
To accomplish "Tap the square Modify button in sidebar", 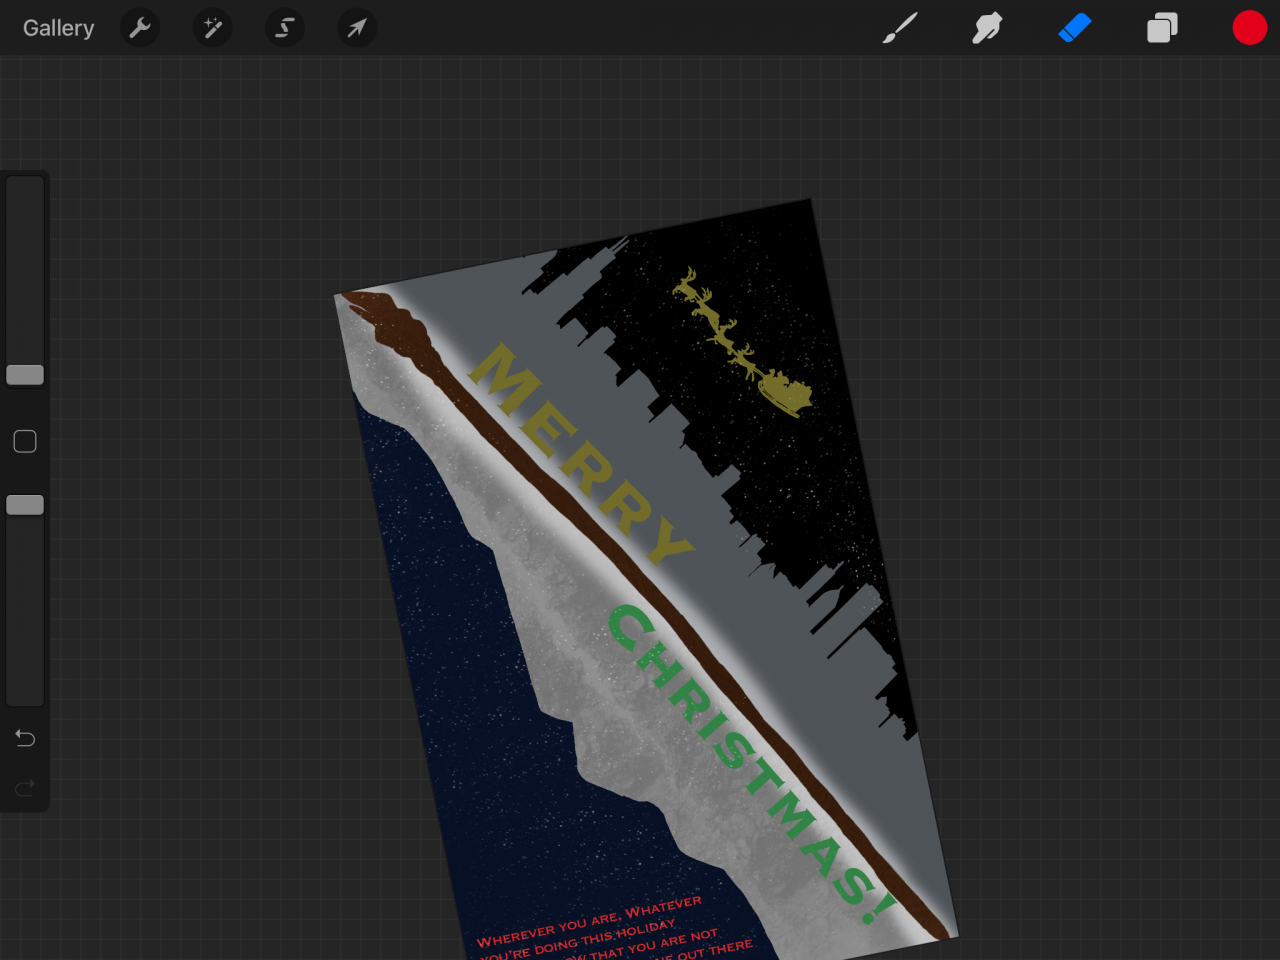I will 25,441.
